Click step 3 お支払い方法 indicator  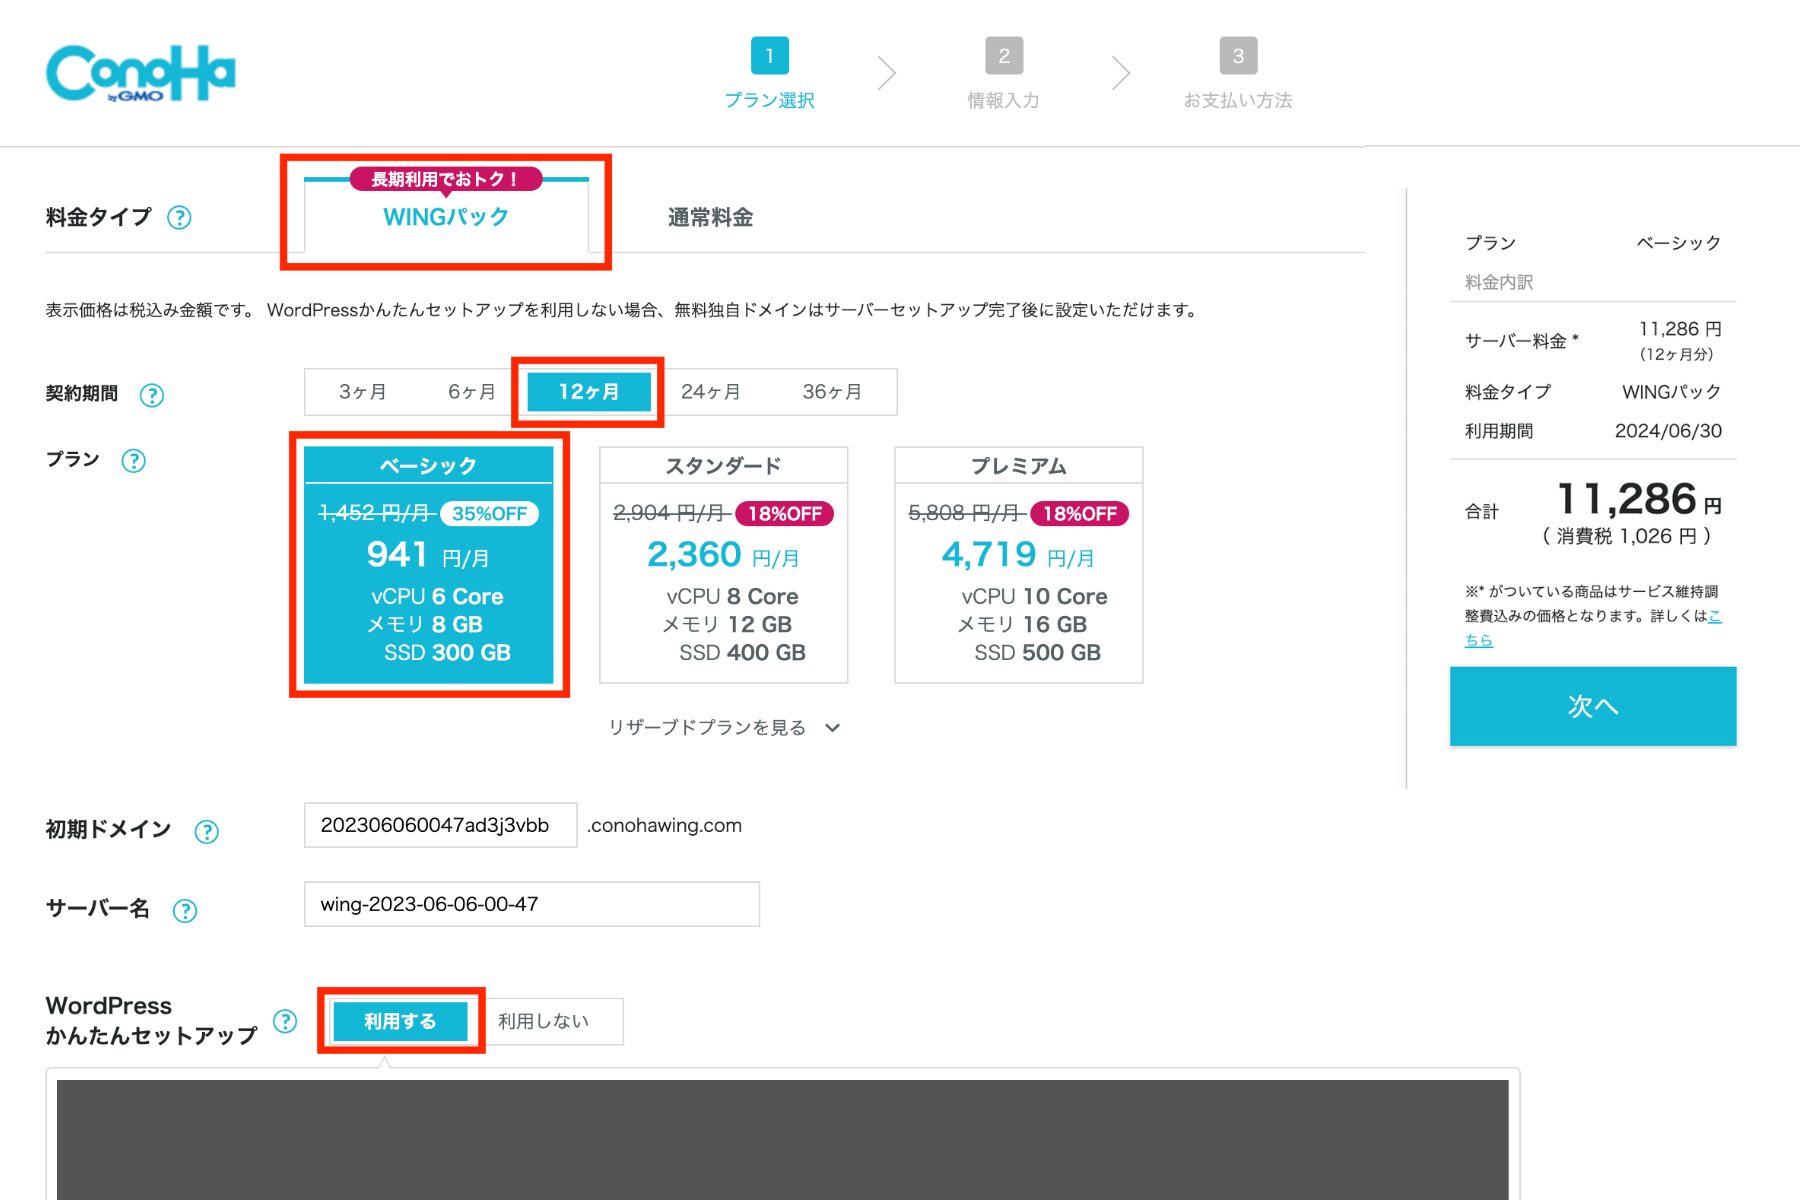(1238, 74)
